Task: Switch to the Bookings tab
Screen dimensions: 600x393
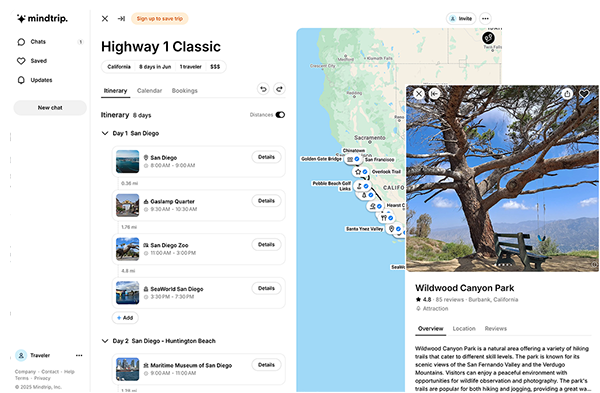Action: (x=184, y=91)
